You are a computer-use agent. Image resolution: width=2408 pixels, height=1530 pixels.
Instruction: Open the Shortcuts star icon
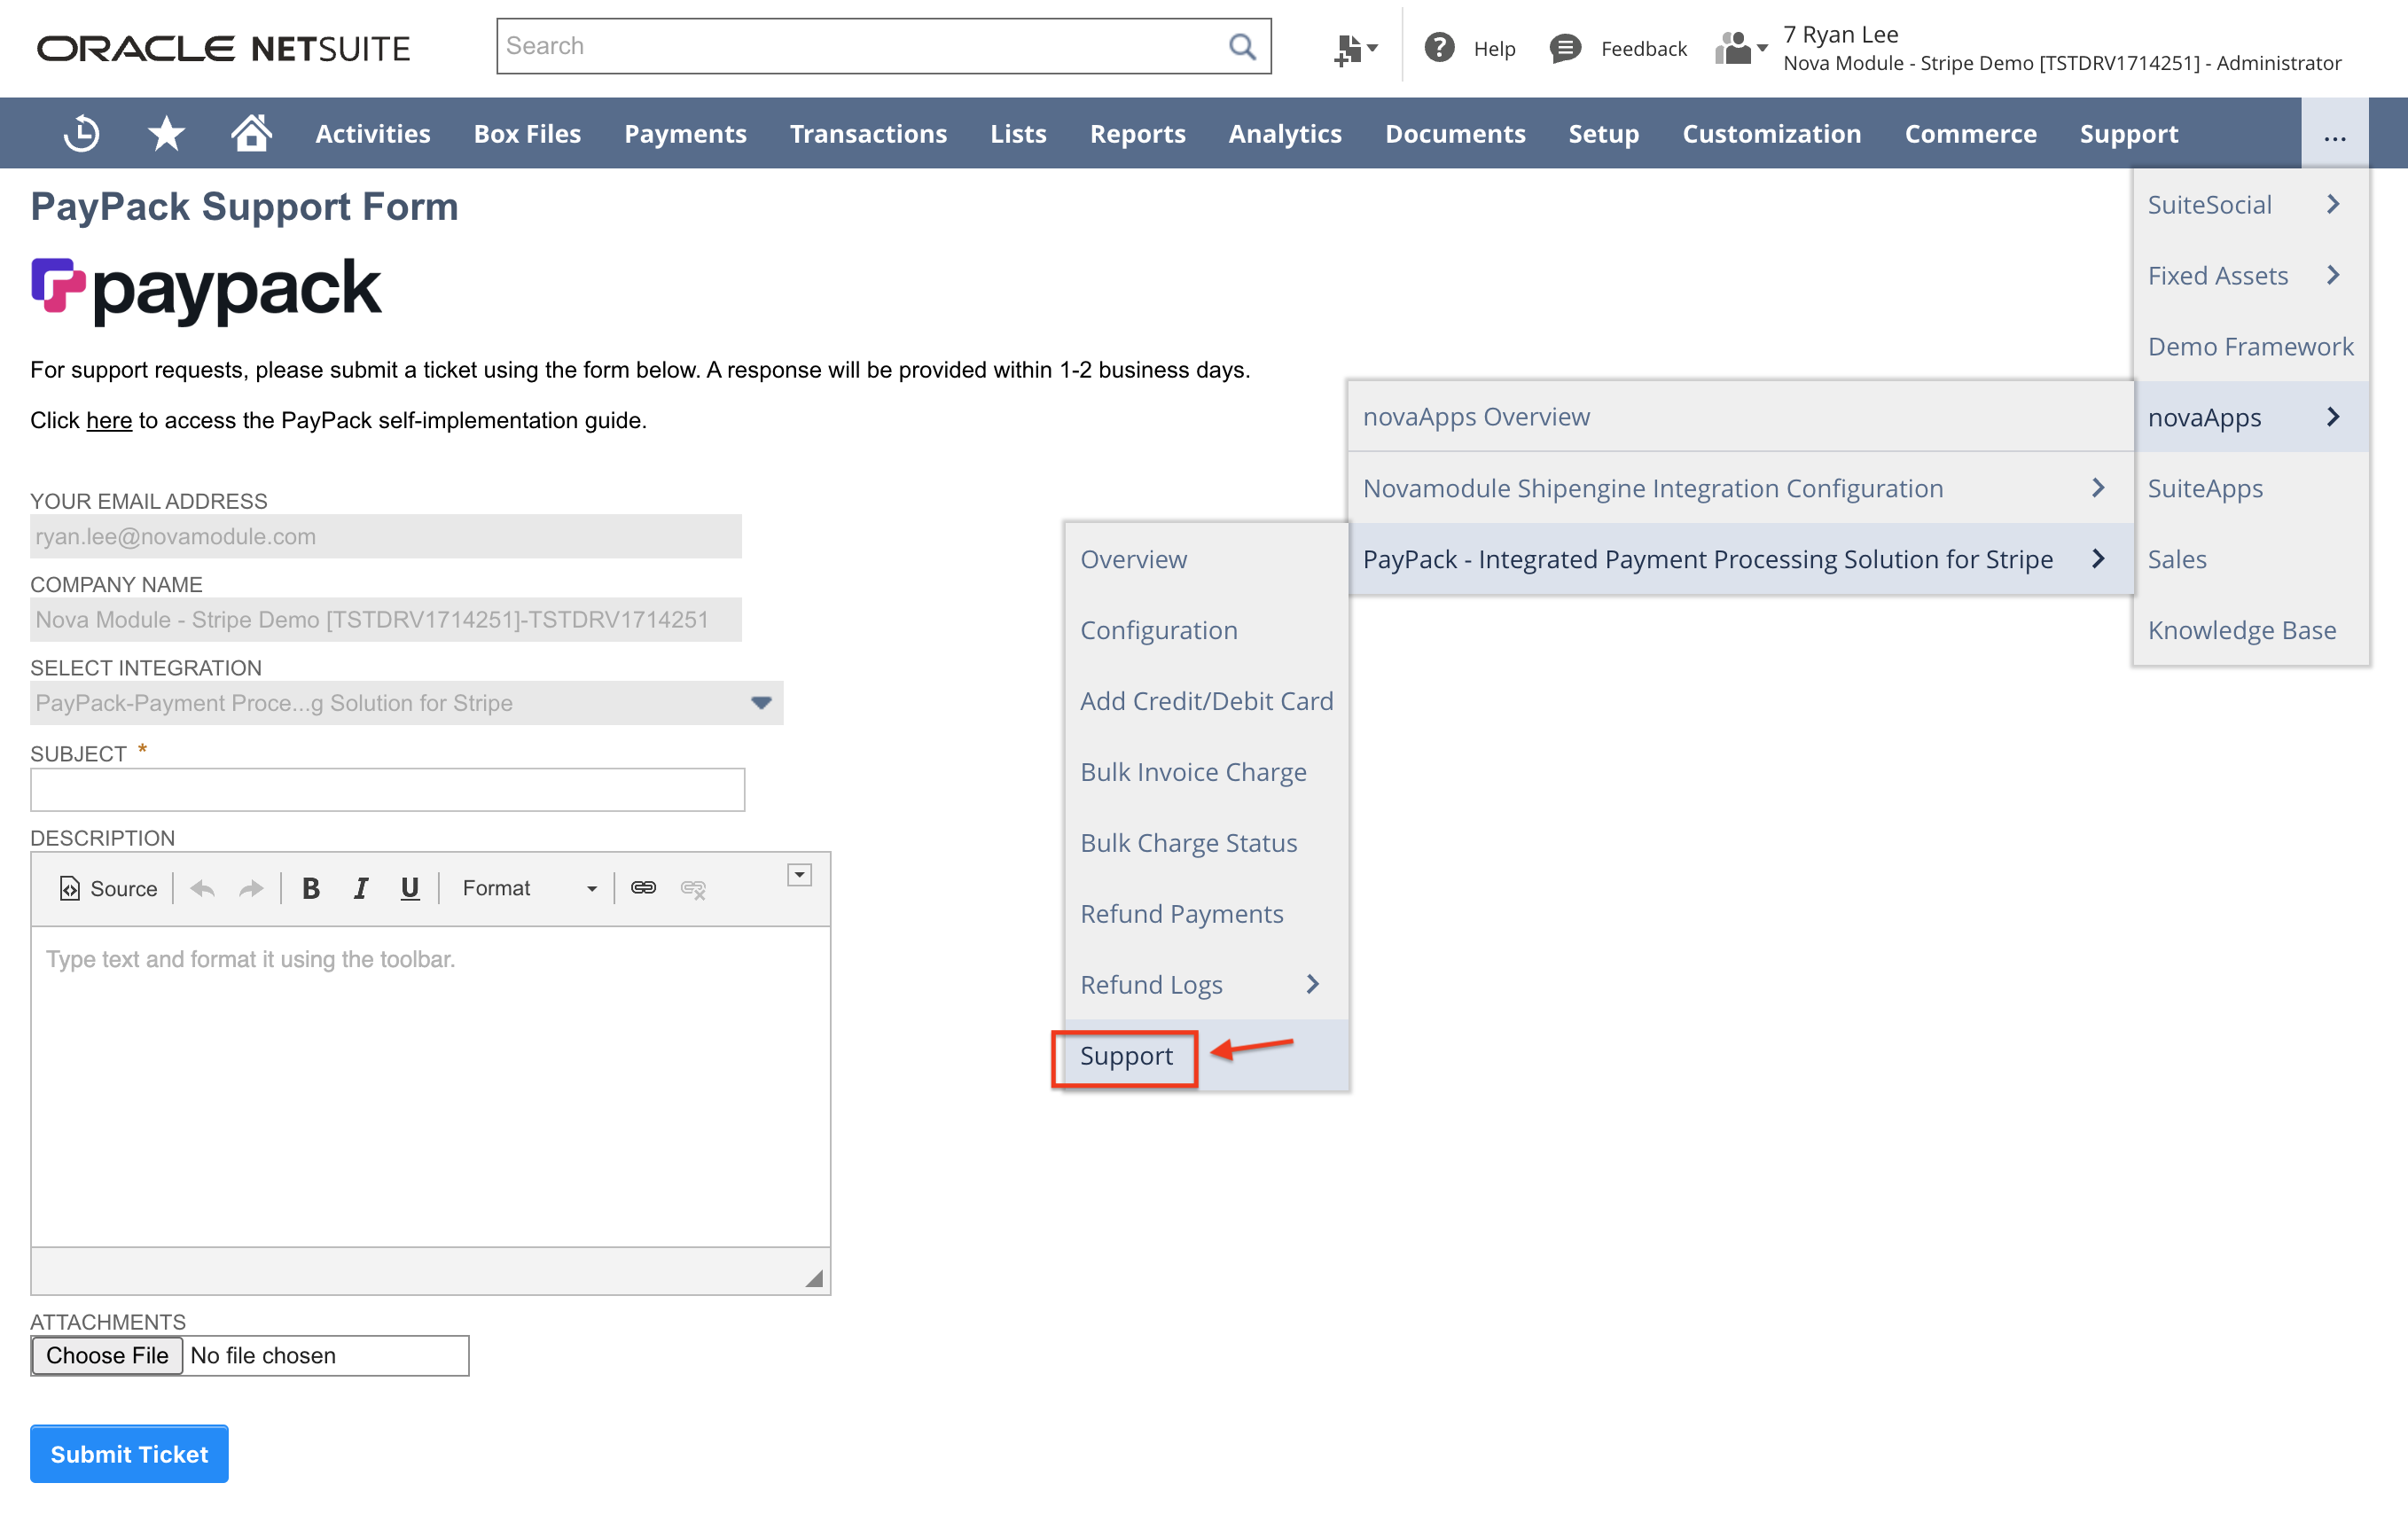pyautogui.click(x=166, y=134)
